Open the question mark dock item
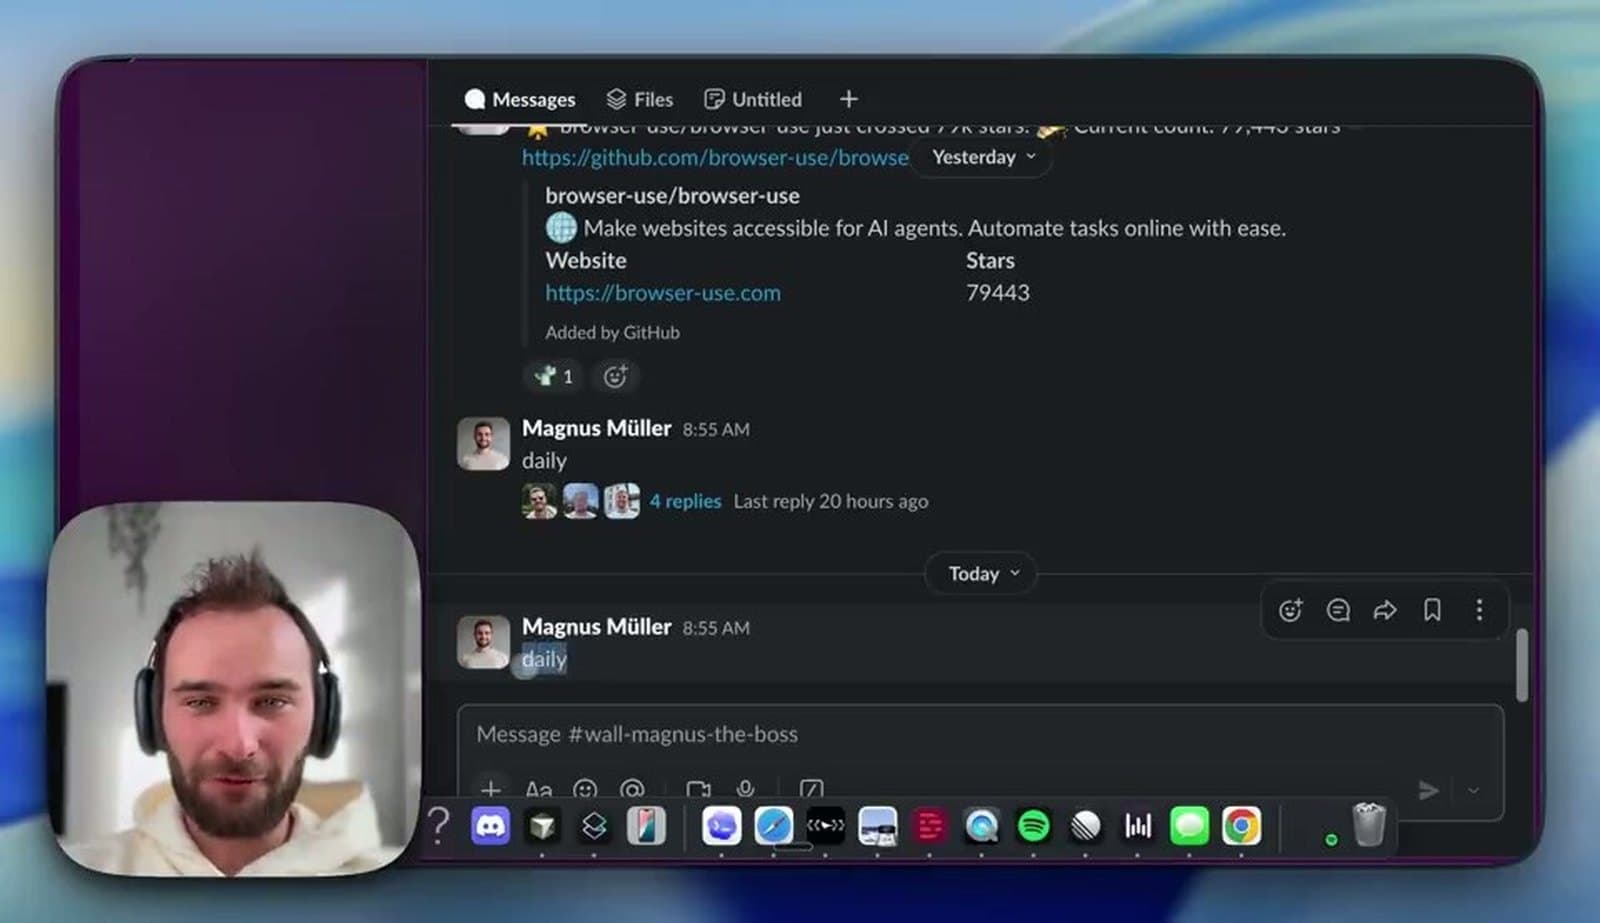This screenshot has height=923, width=1600. pyautogui.click(x=438, y=826)
